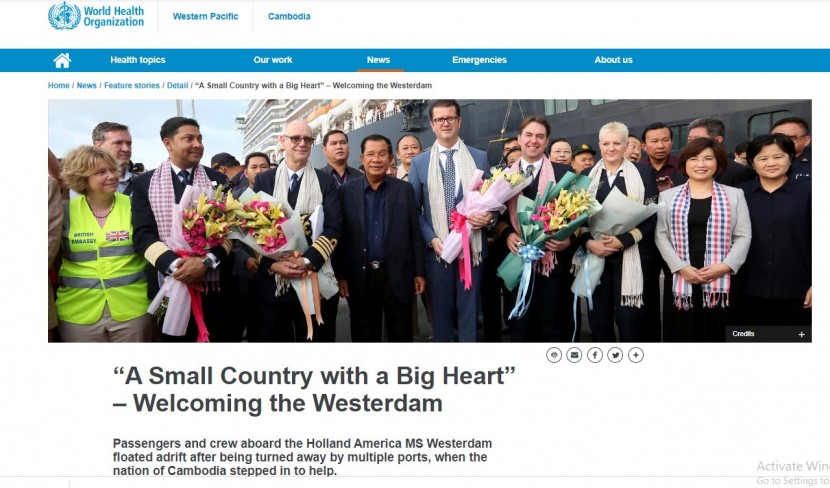Select the News tab
The width and height of the screenshot is (830, 488).
coord(378,60)
